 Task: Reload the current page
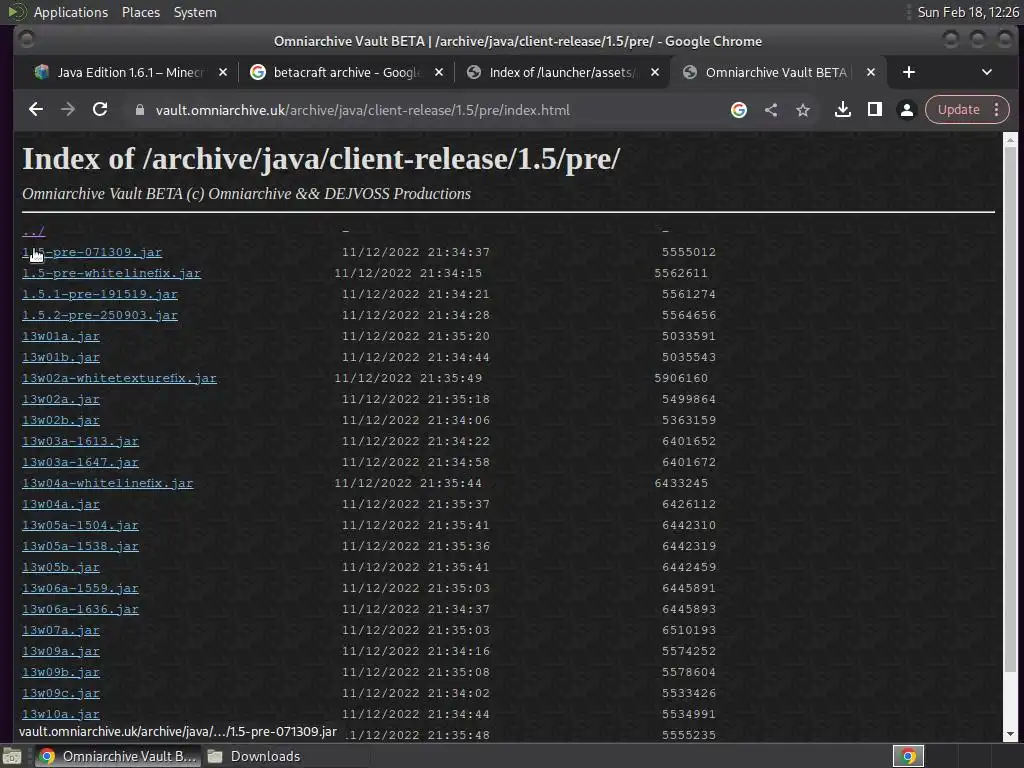[x=100, y=110]
